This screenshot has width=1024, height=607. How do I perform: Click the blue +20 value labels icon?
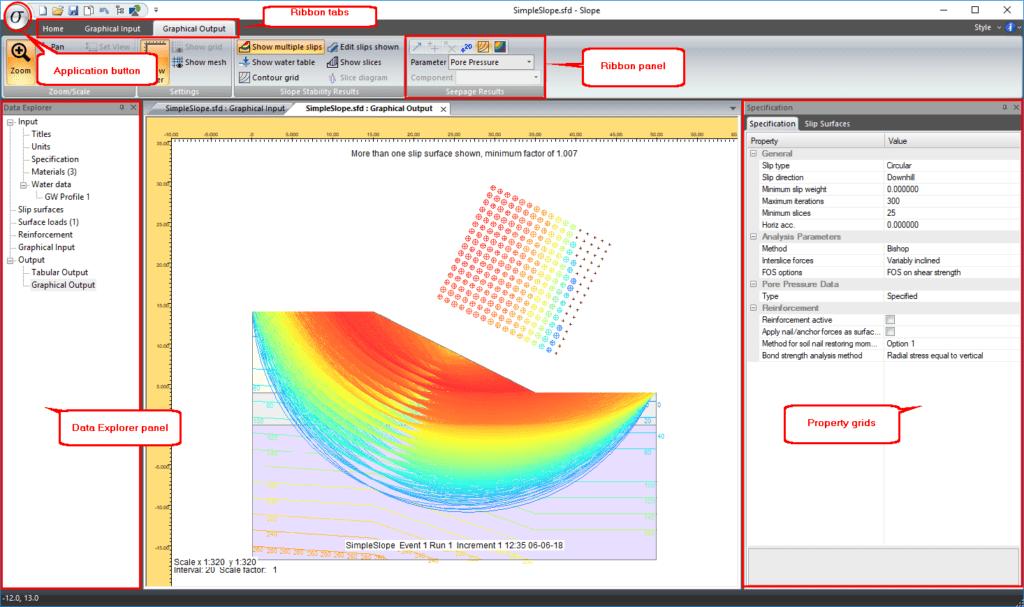(466, 46)
